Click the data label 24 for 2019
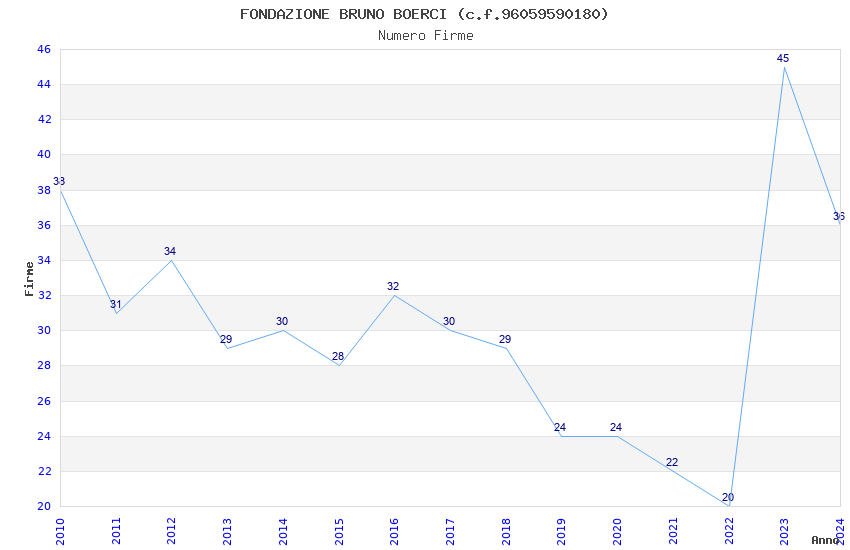 [x=560, y=428]
